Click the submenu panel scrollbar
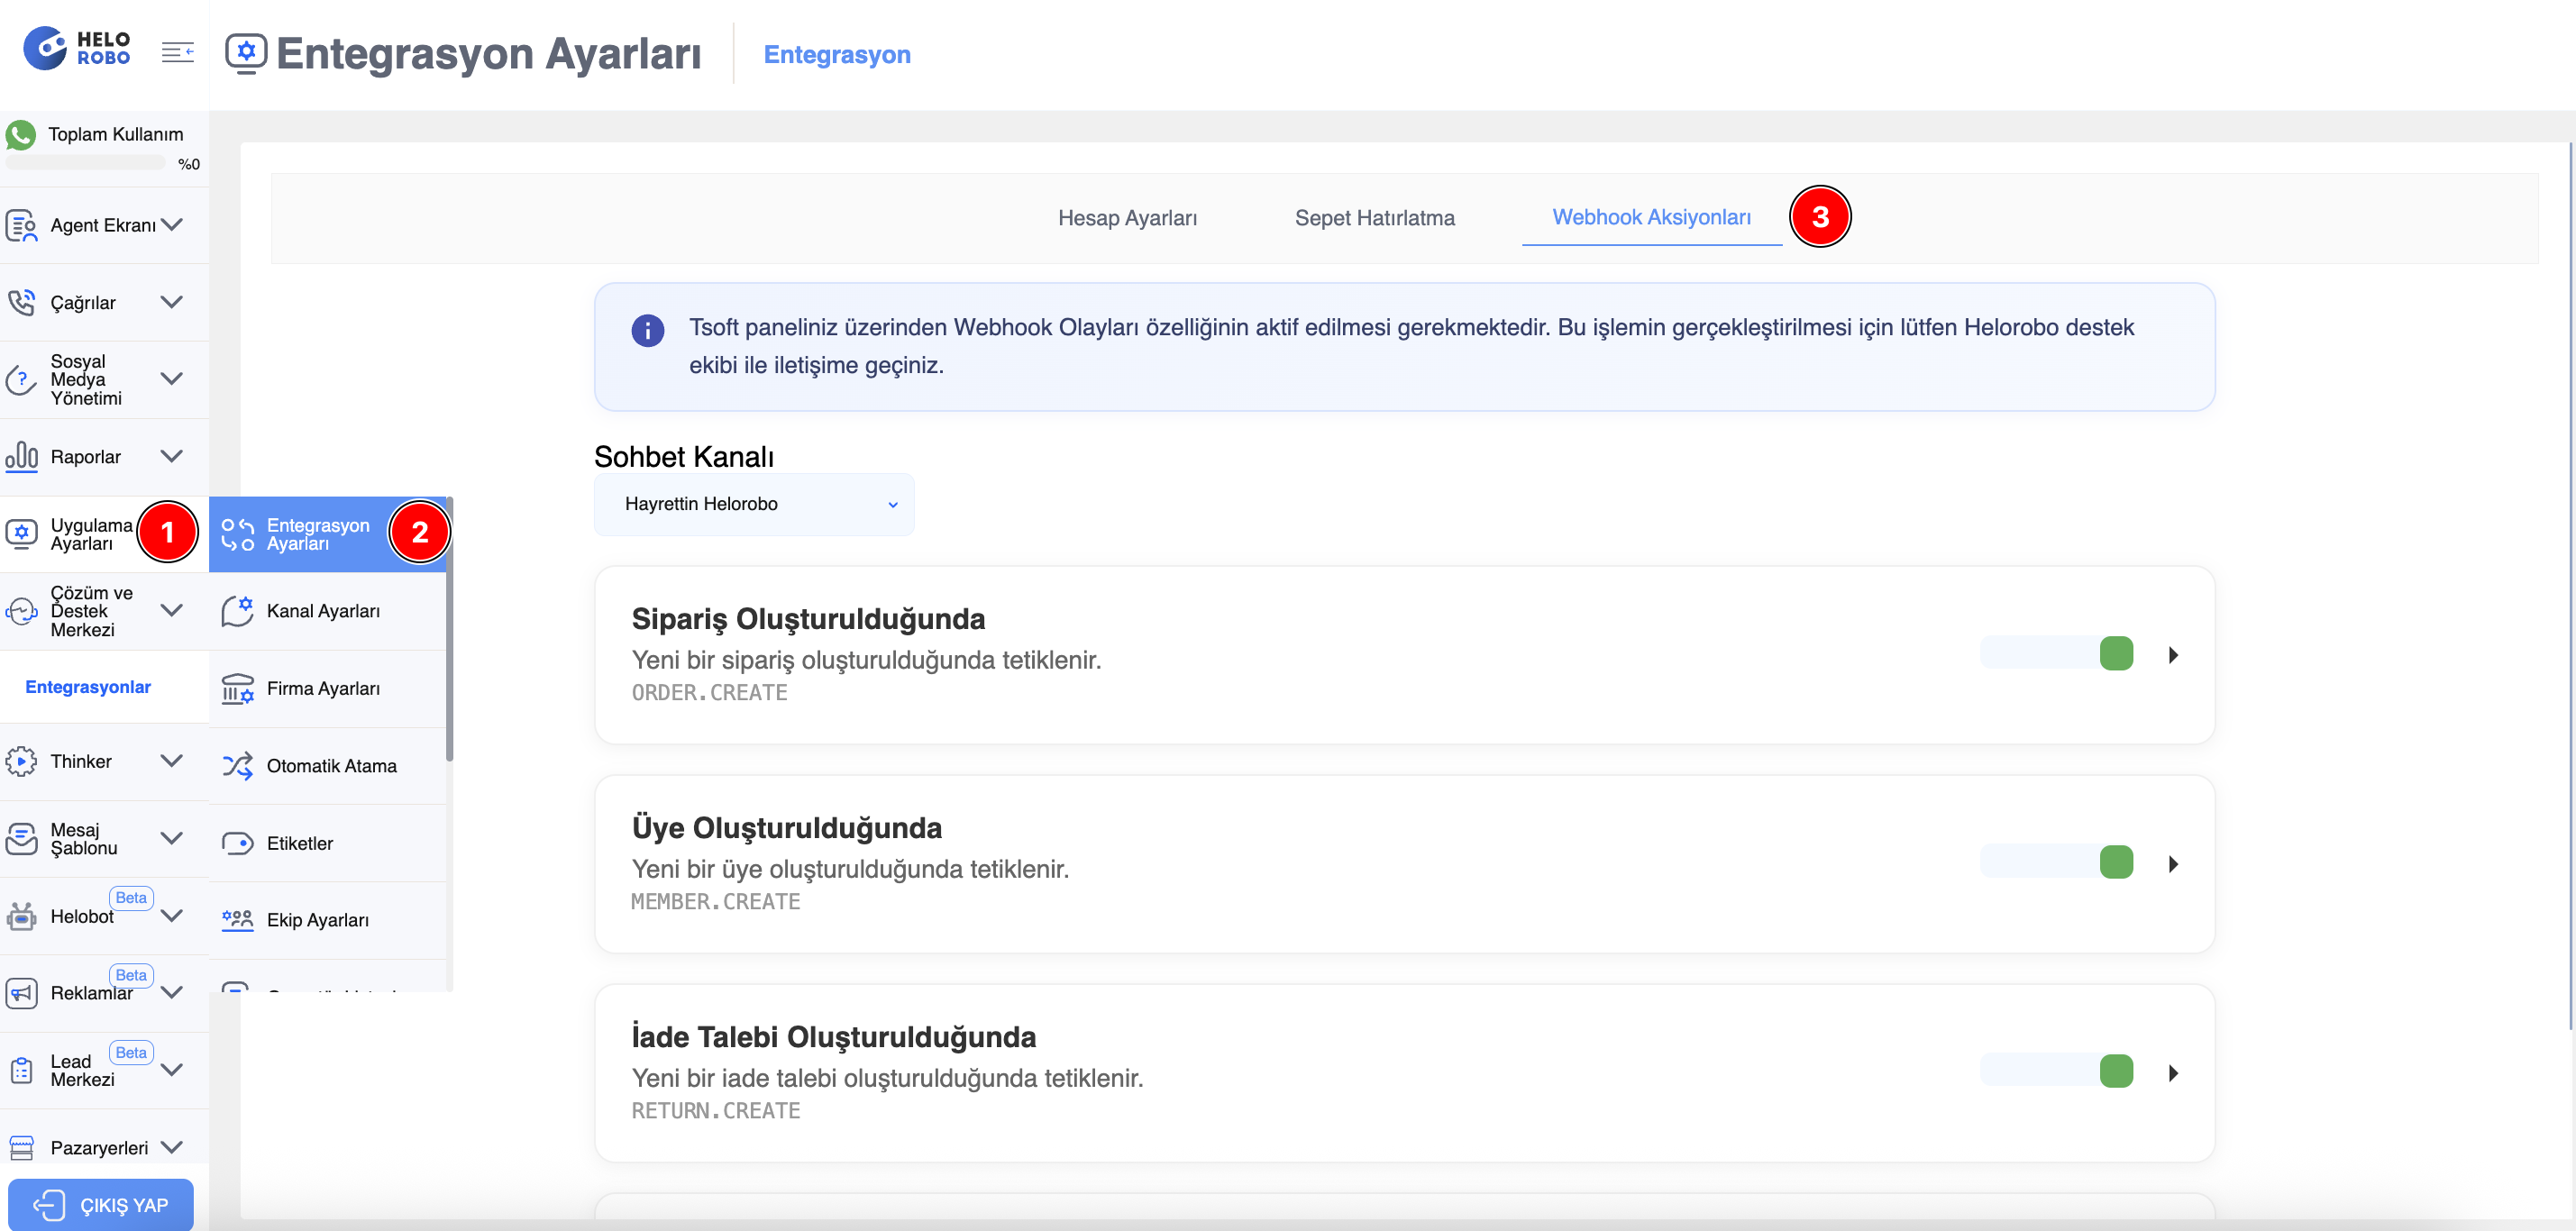Screen dimensions: 2576x1231 (x=450, y=630)
